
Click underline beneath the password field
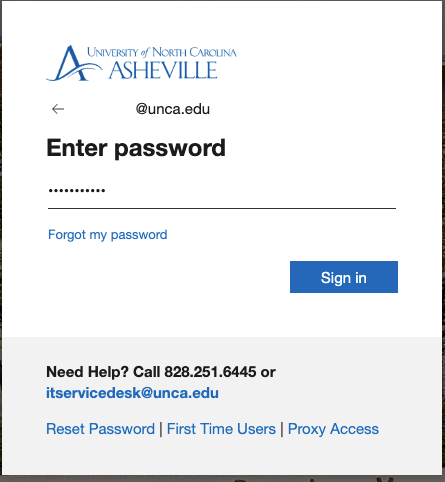222,208
